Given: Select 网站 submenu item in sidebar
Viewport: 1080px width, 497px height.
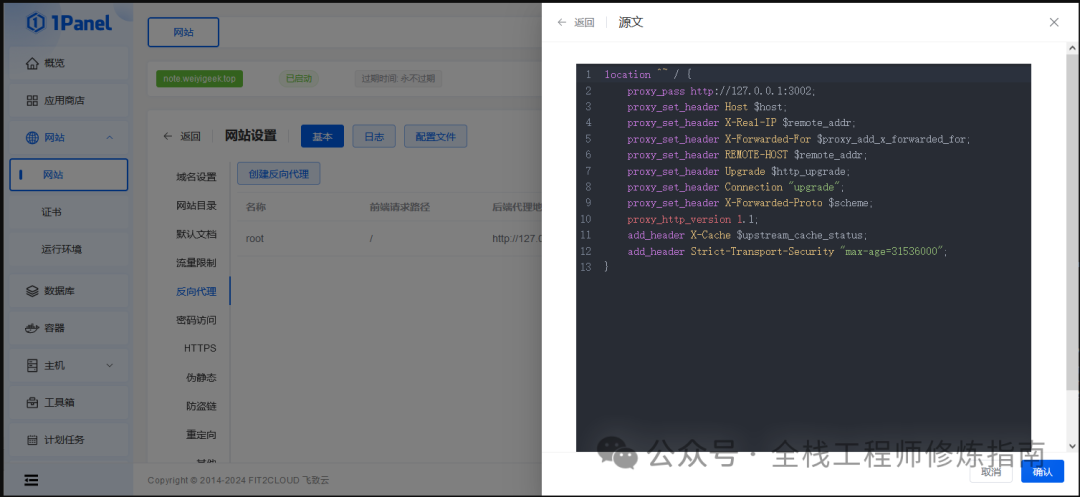Looking at the screenshot, I should [x=69, y=175].
